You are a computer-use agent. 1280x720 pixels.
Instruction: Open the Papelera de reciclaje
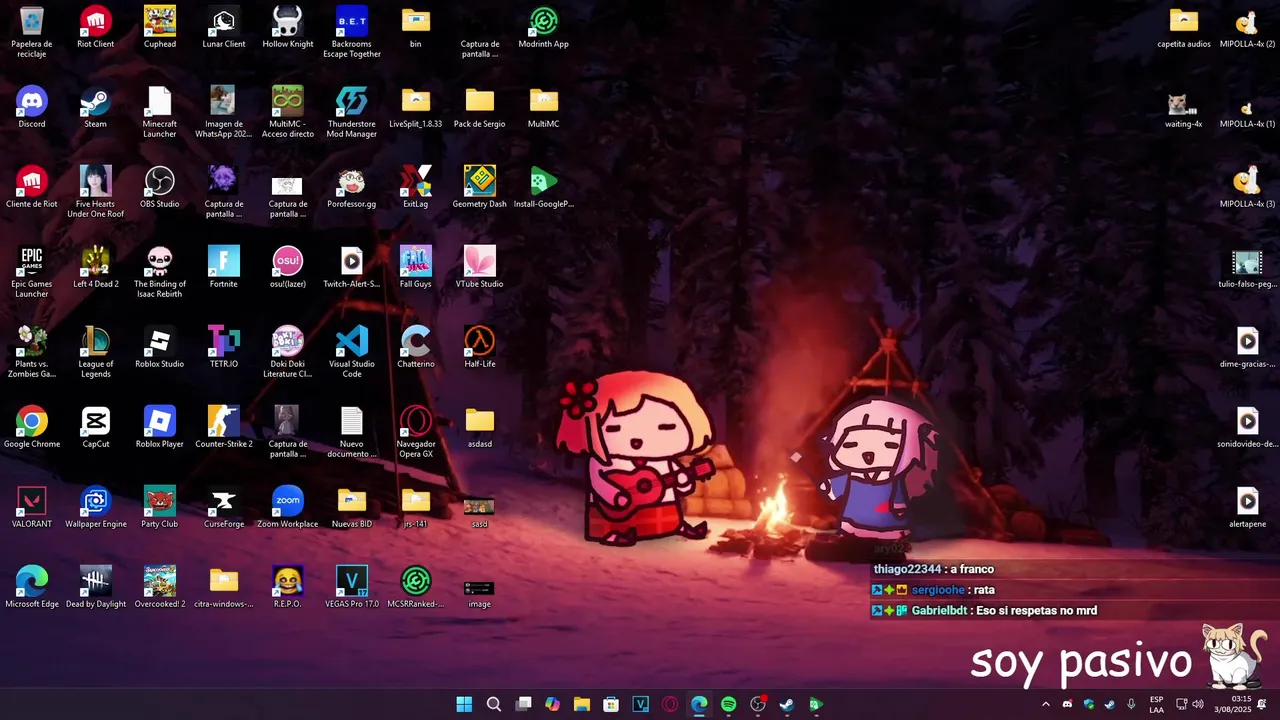click(32, 32)
